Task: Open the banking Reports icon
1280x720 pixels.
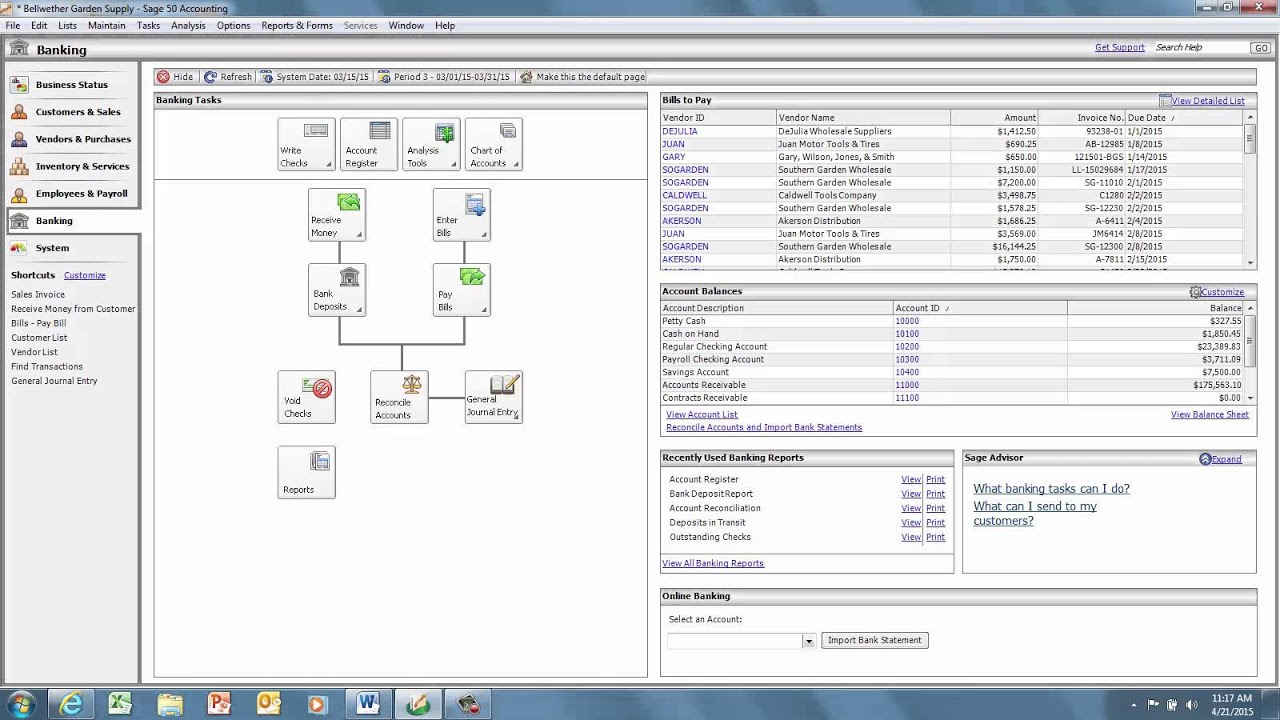Action: click(306, 472)
